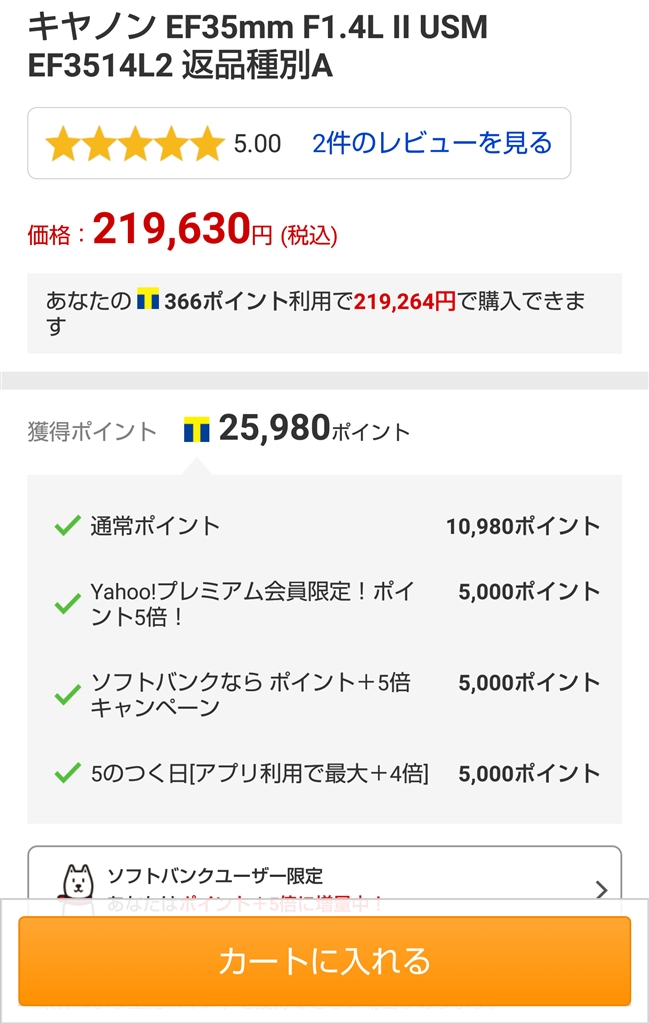Add item with カートに入れる button

324,961
